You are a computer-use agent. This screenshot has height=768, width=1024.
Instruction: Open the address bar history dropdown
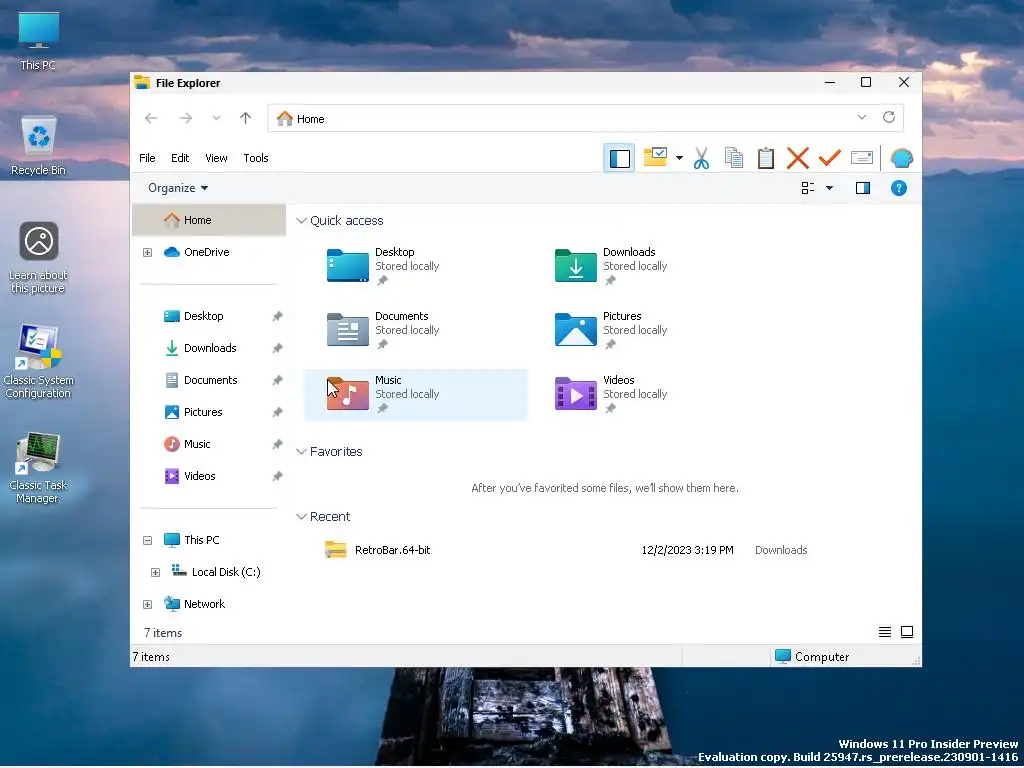(861, 118)
